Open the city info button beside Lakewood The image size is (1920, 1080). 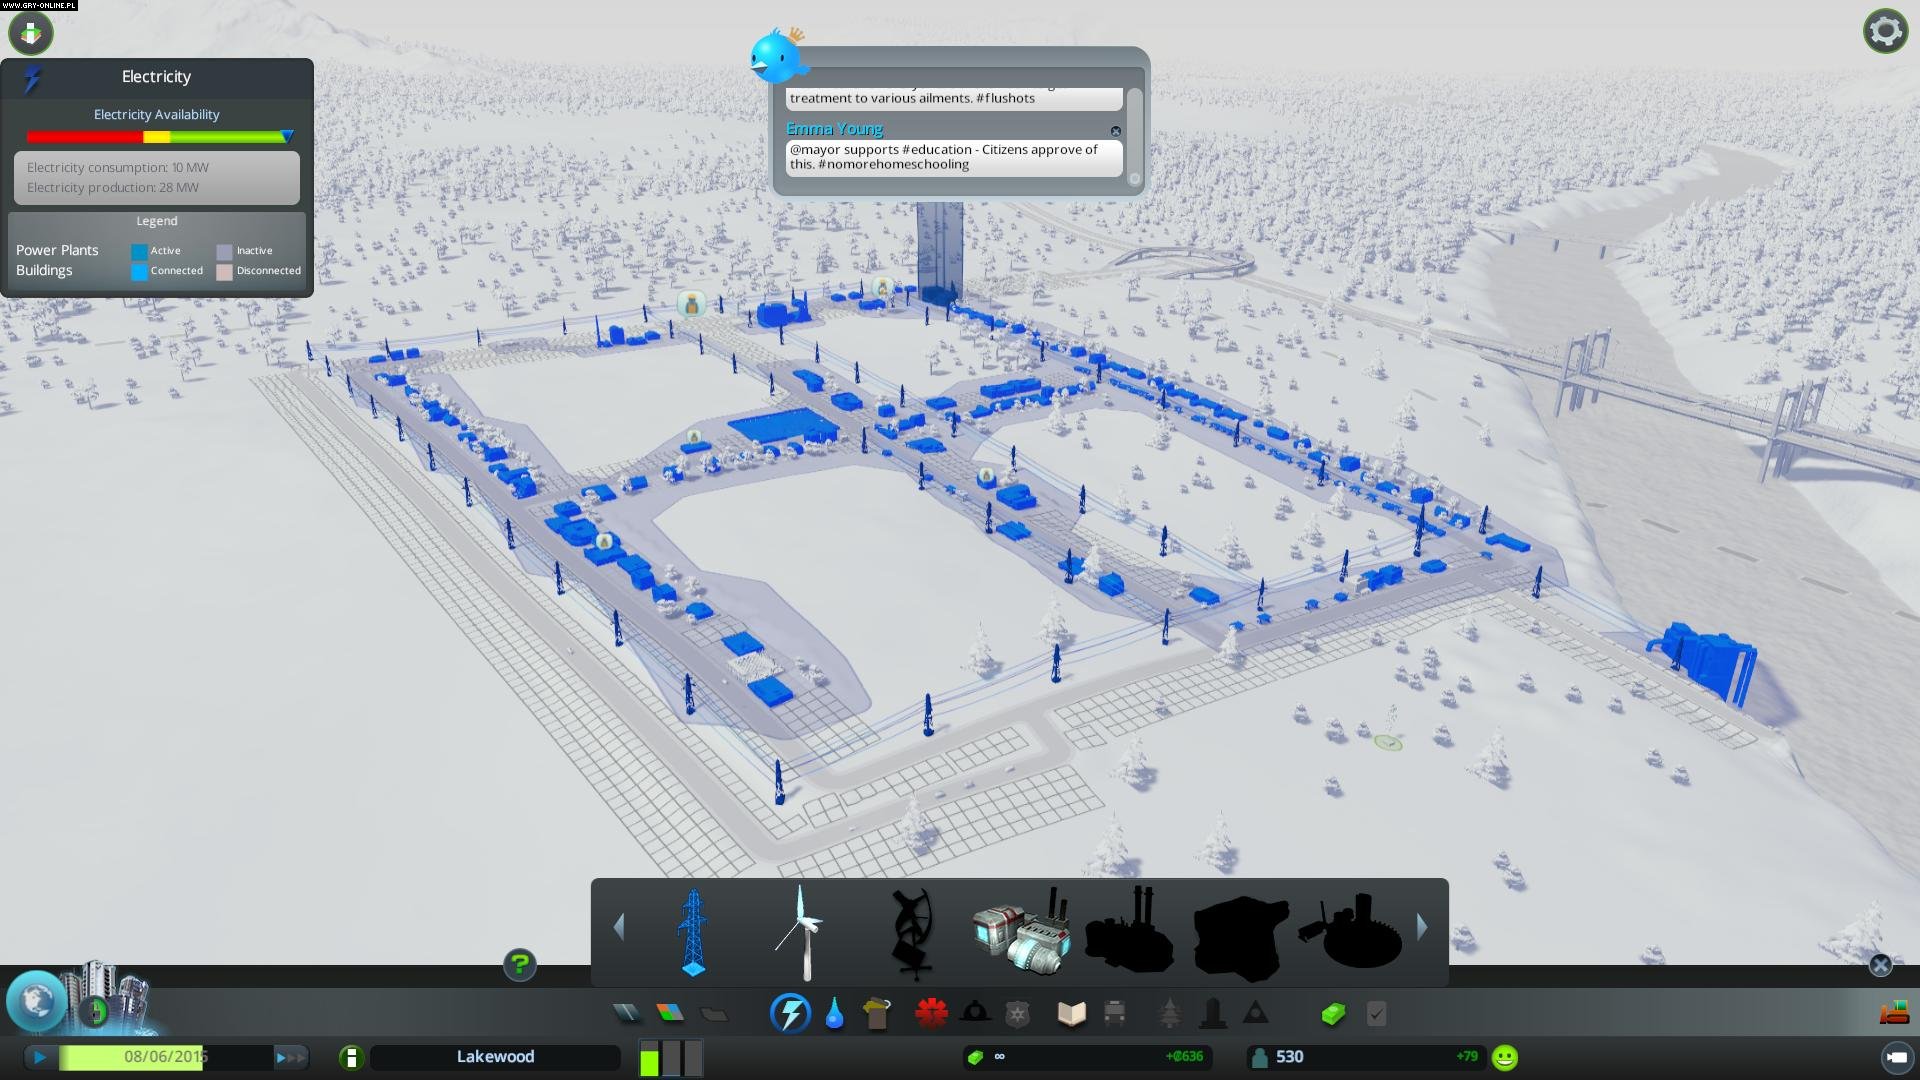point(351,1057)
